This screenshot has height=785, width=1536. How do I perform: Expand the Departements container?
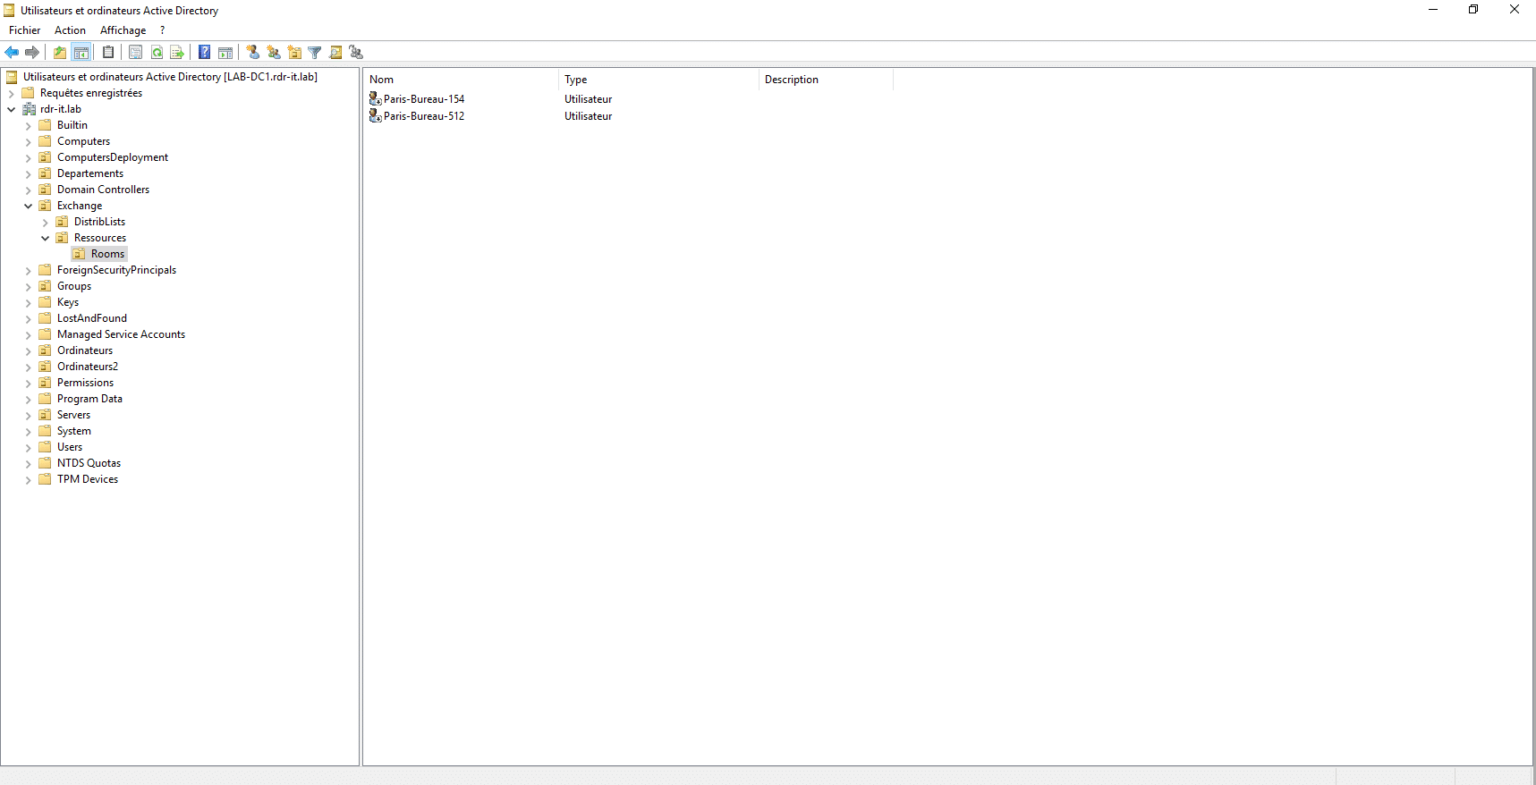28,173
